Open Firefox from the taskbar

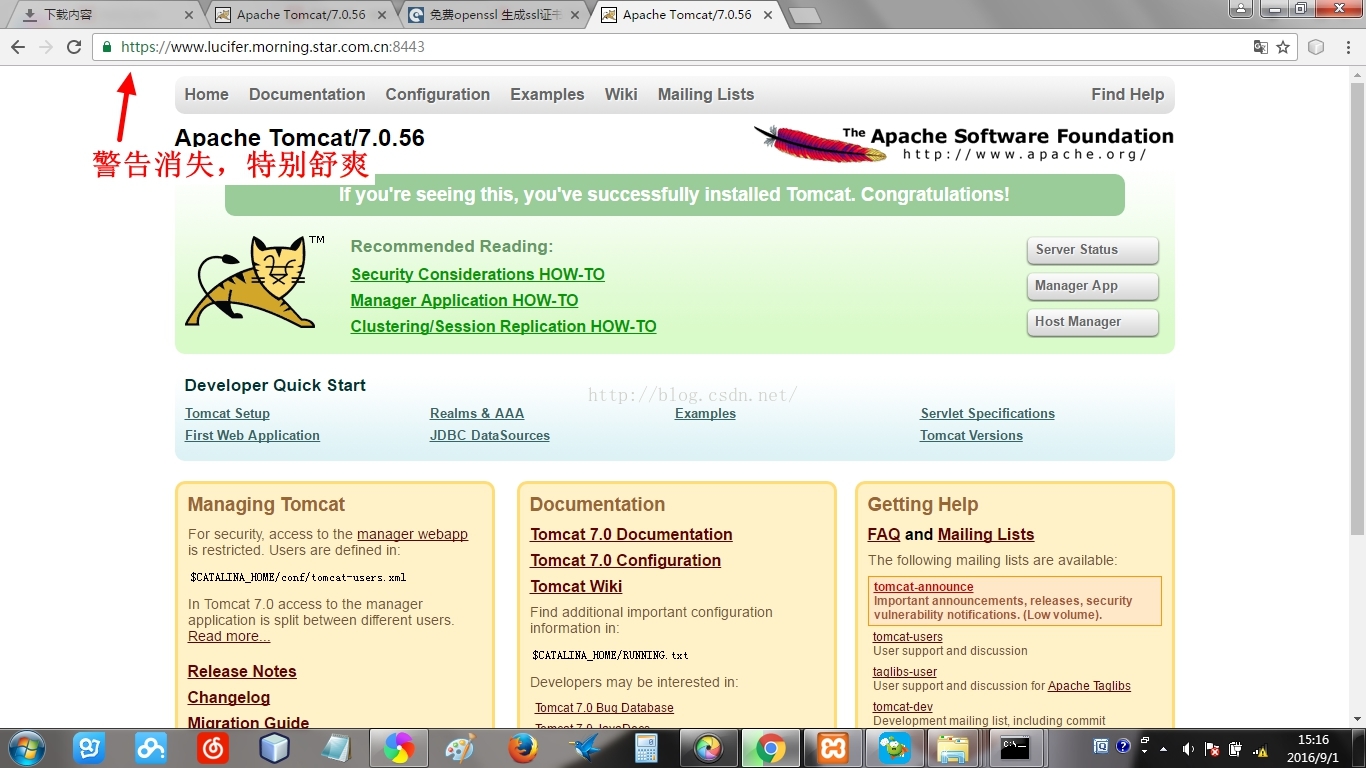(522, 748)
